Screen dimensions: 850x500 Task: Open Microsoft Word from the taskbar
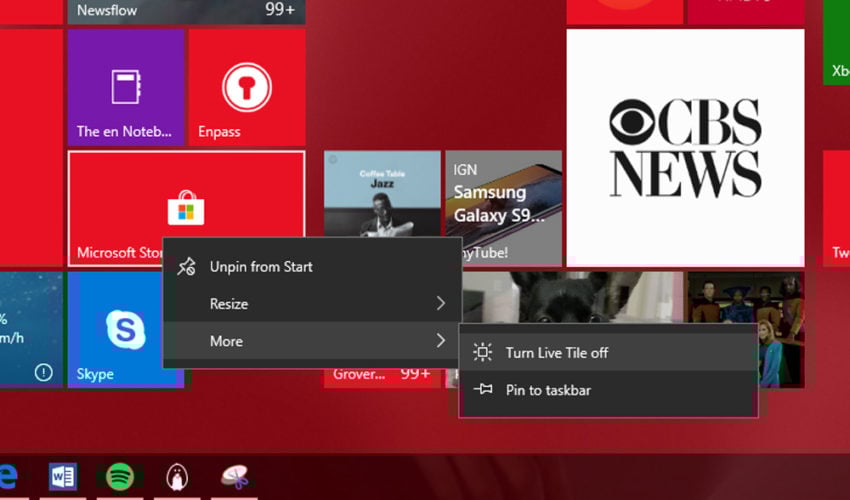(x=63, y=477)
